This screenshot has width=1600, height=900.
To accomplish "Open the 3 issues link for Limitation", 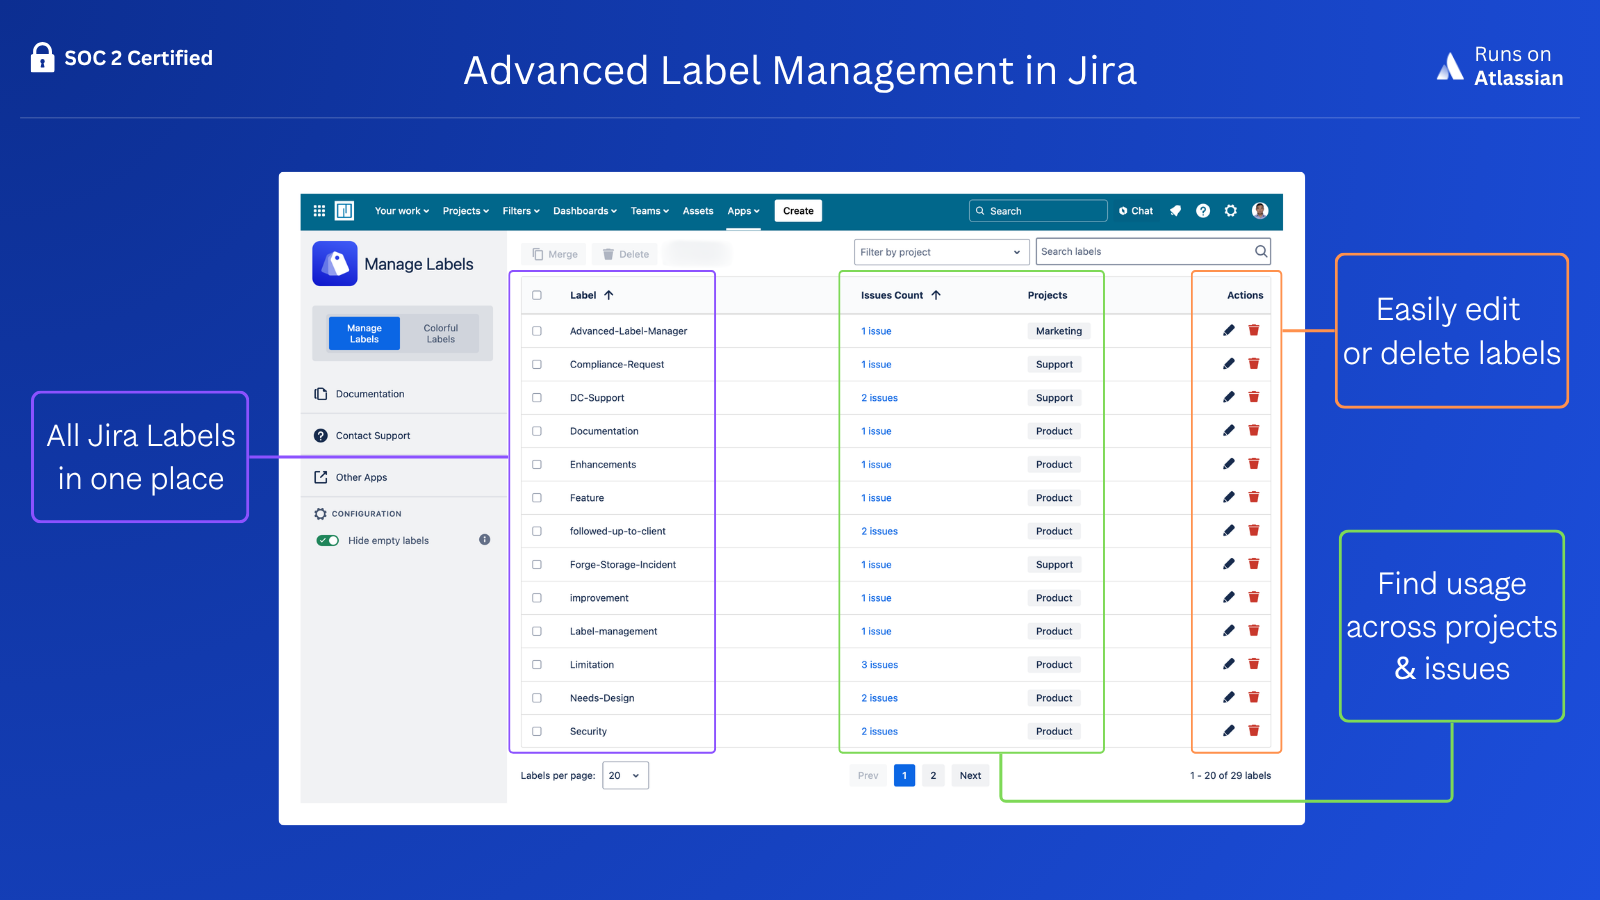I will [x=880, y=665].
